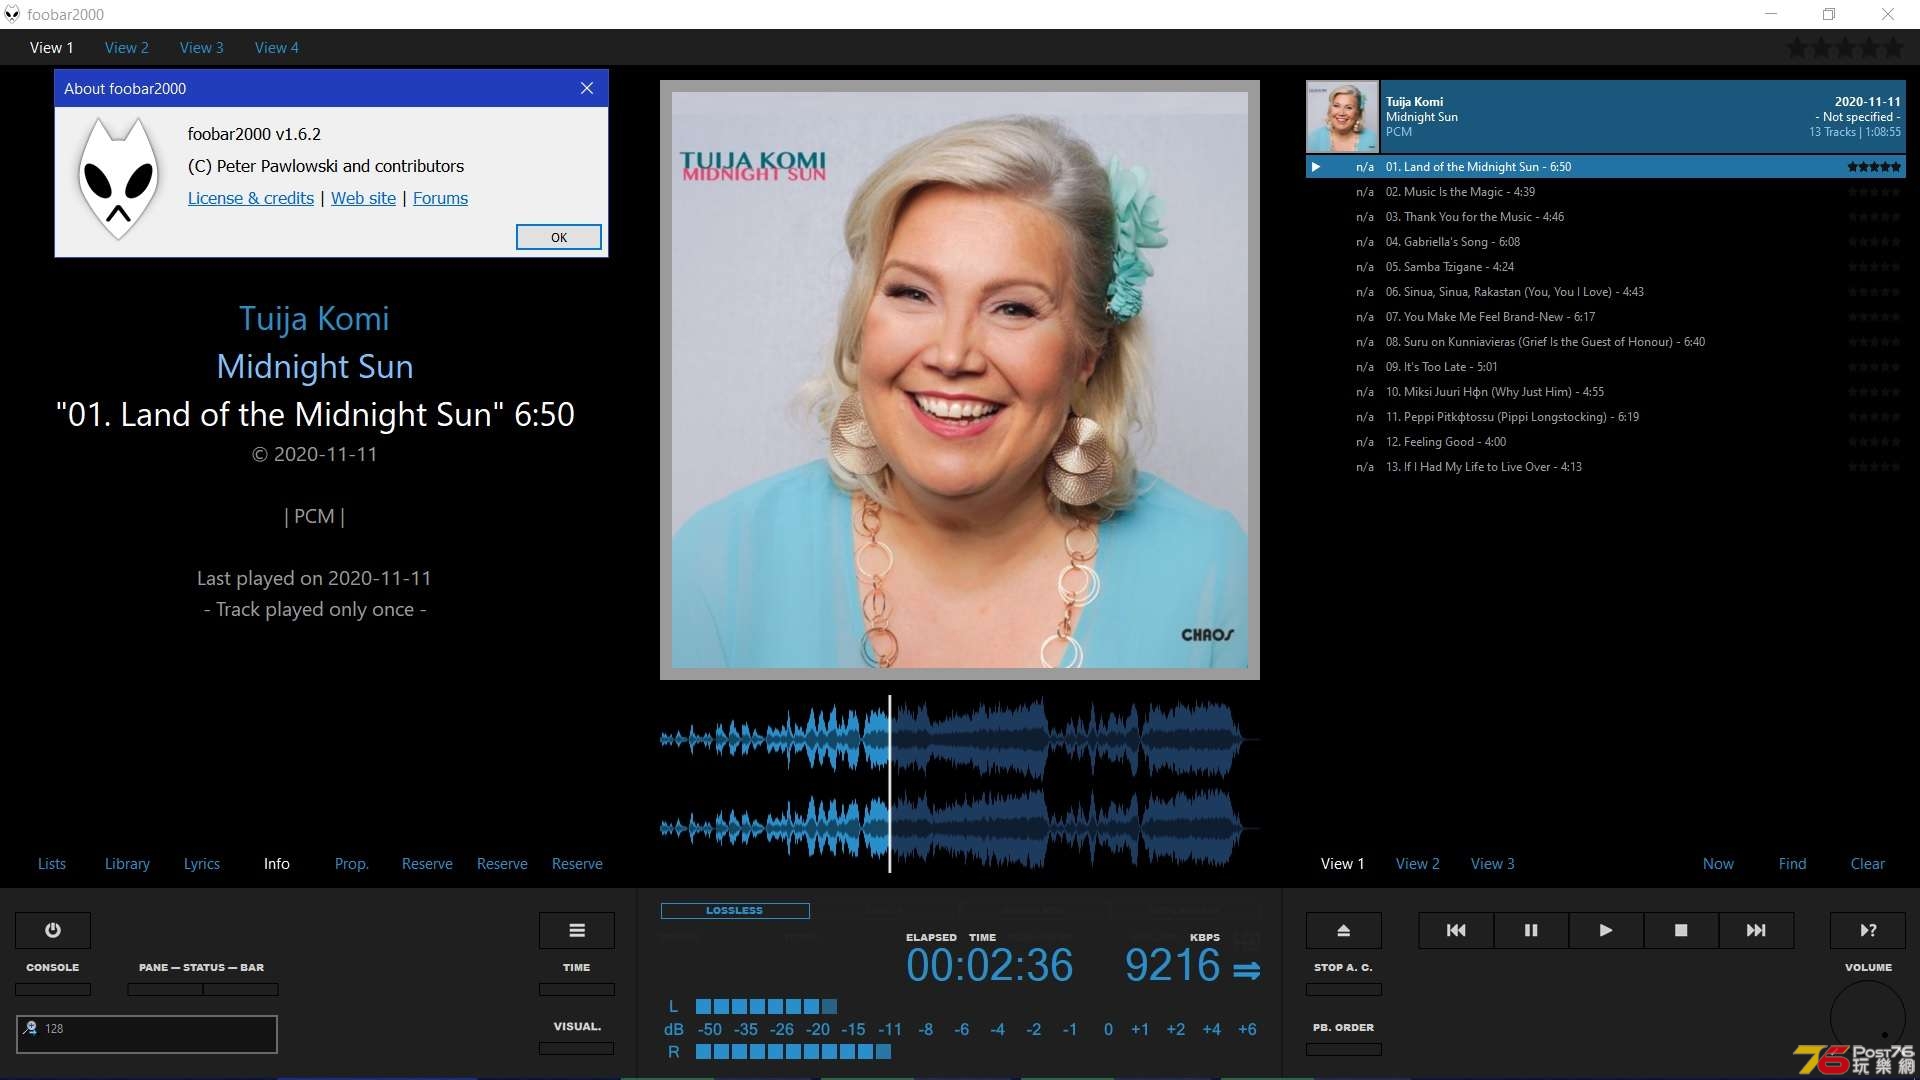The height and width of the screenshot is (1080, 1920).
Task: Toggle the Pb. Order indicator
Action: pyautogui.click(x=1344, y=1049)
